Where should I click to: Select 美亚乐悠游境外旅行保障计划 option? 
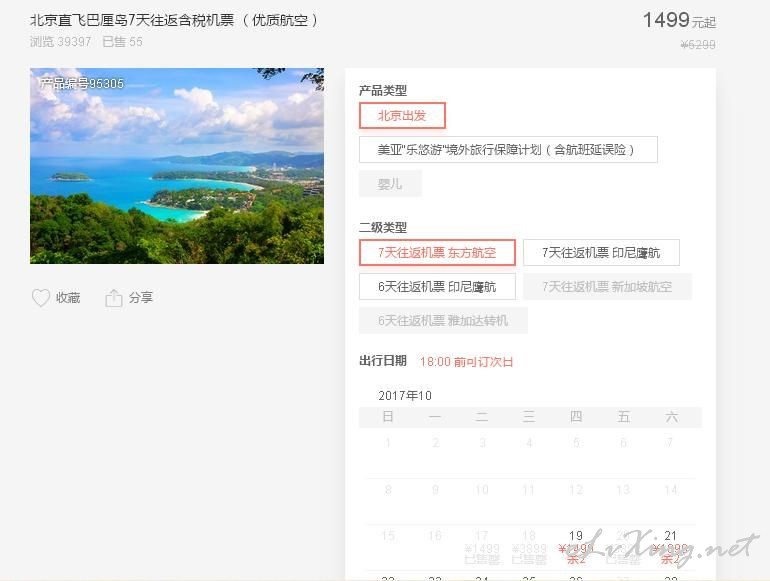click(x=508, y=150)
